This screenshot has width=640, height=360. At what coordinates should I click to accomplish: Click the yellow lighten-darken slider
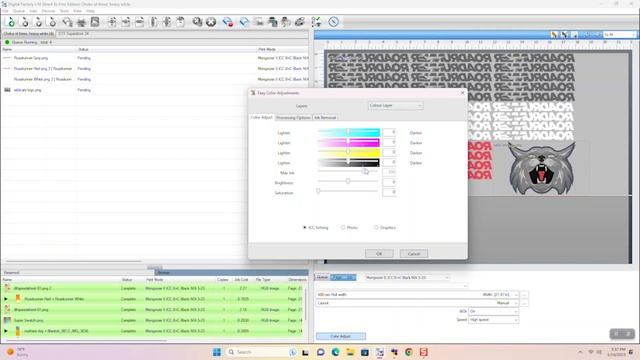click(x=349, y=152)
